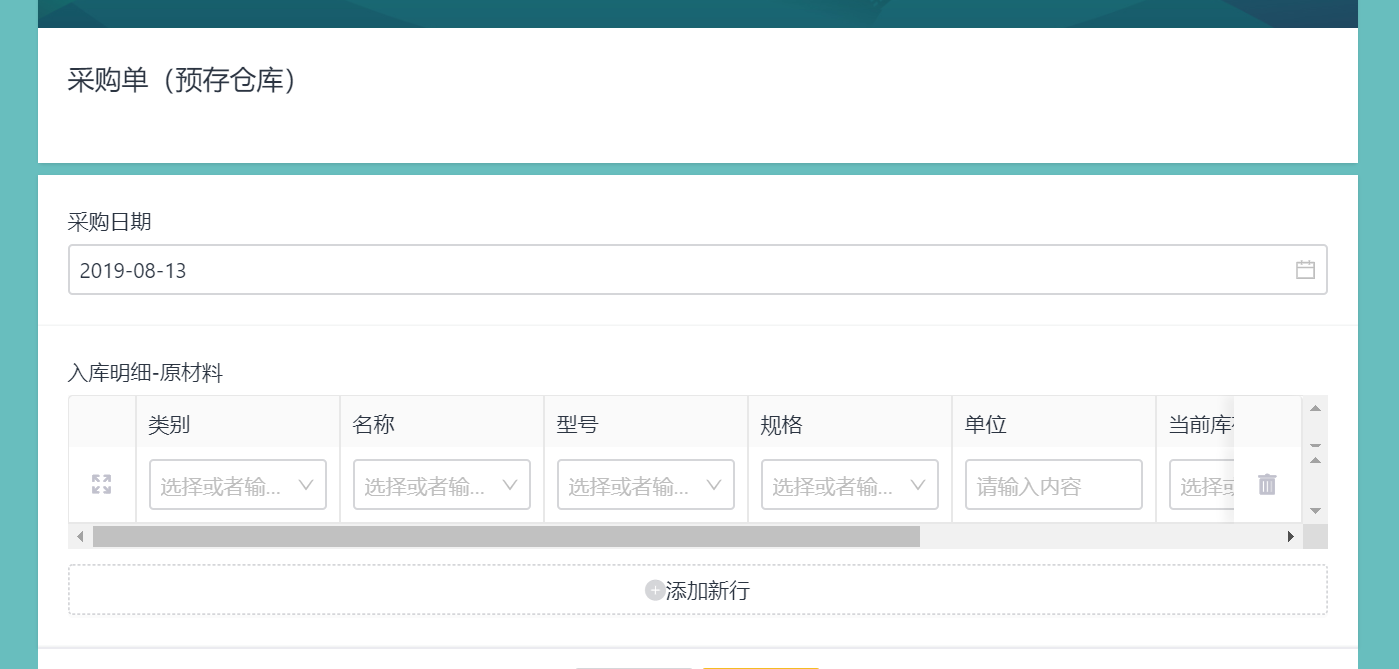Click the 名称 column header
This screenshot has height=669, width=1399.
click(x=374, y=424)
